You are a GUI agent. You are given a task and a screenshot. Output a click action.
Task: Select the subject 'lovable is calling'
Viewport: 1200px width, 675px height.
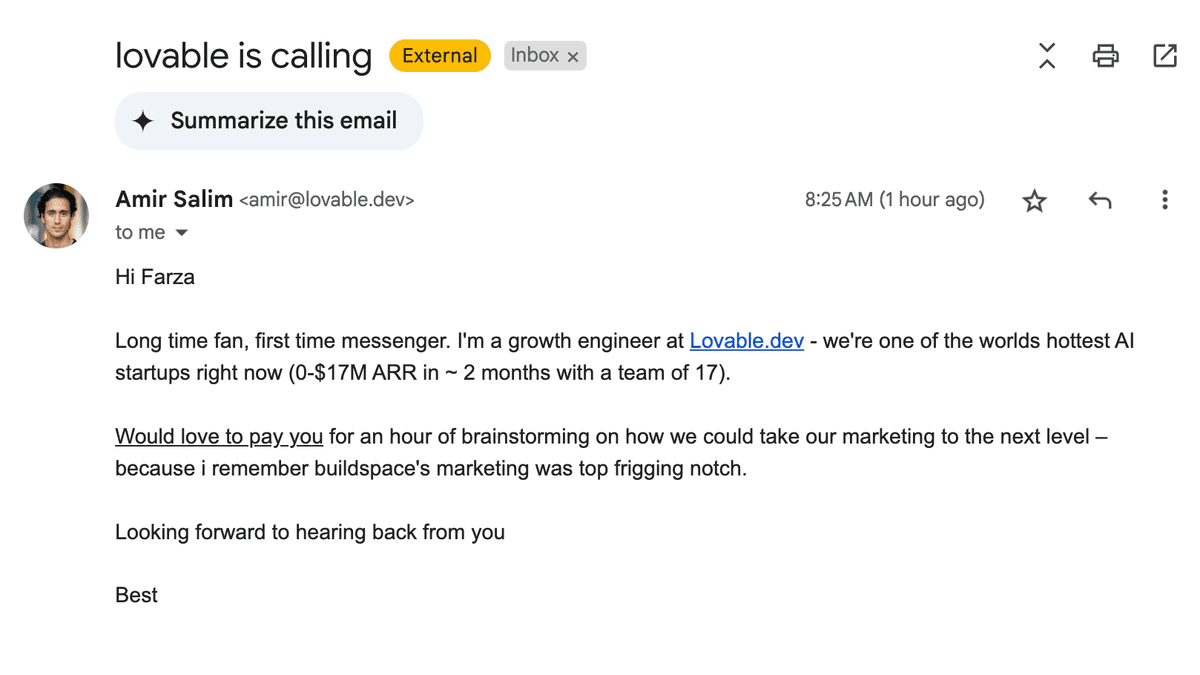243,56
